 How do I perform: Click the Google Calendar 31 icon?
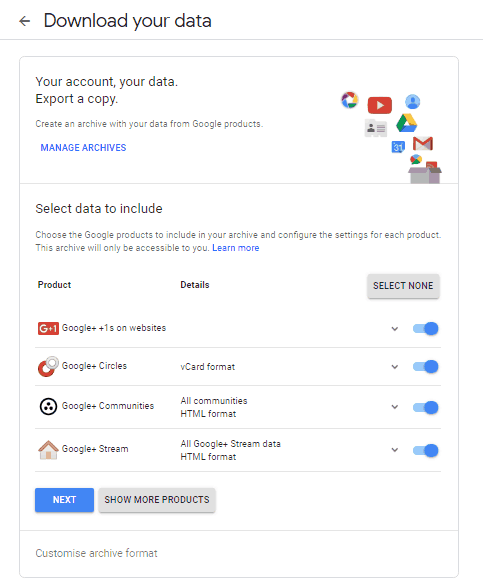pyautogui.click(x=398, y=147)
